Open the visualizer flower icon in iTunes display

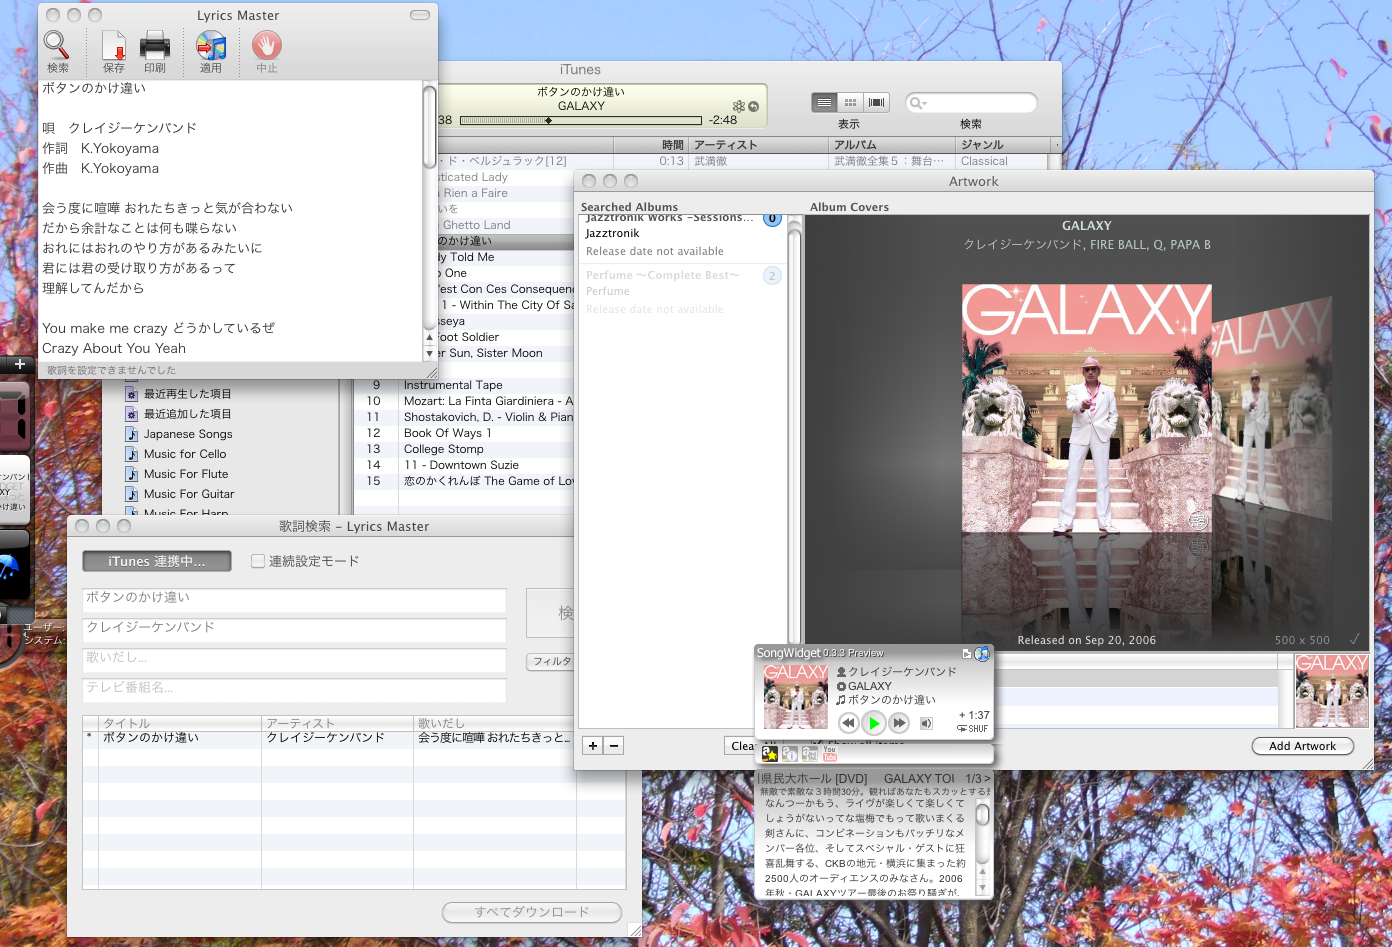(739, 106)
